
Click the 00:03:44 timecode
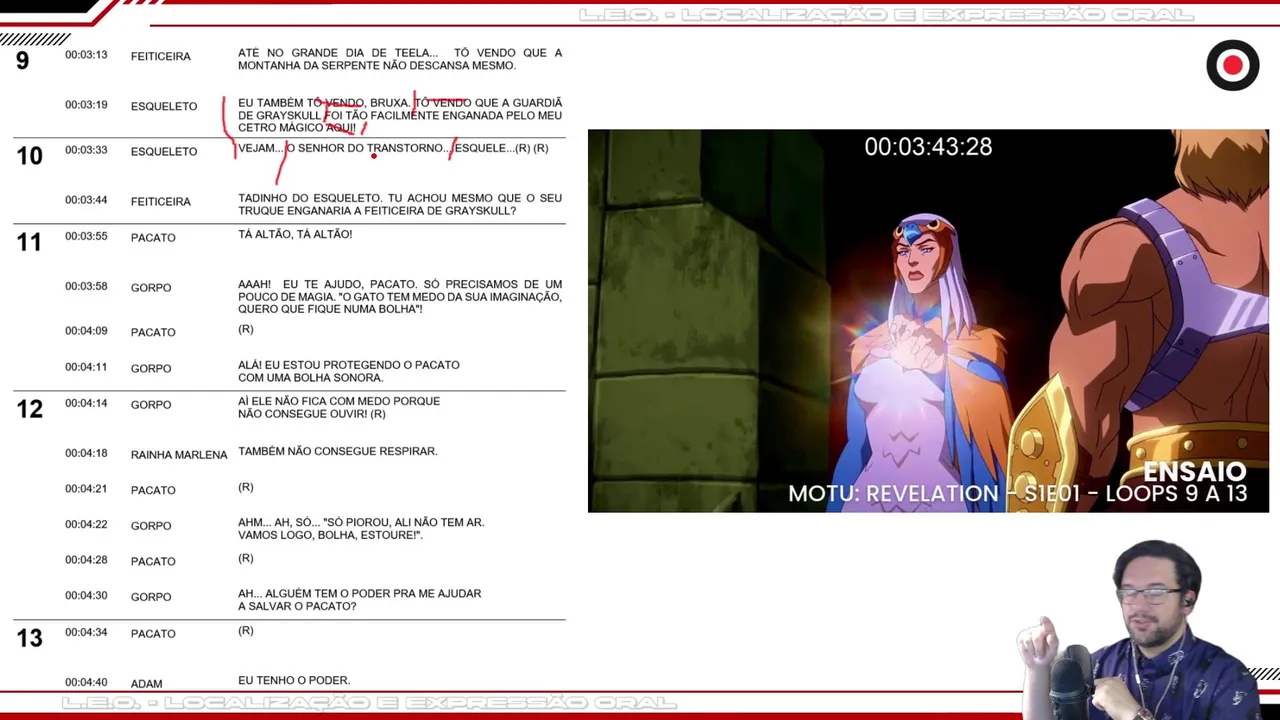tap(86, 200)
